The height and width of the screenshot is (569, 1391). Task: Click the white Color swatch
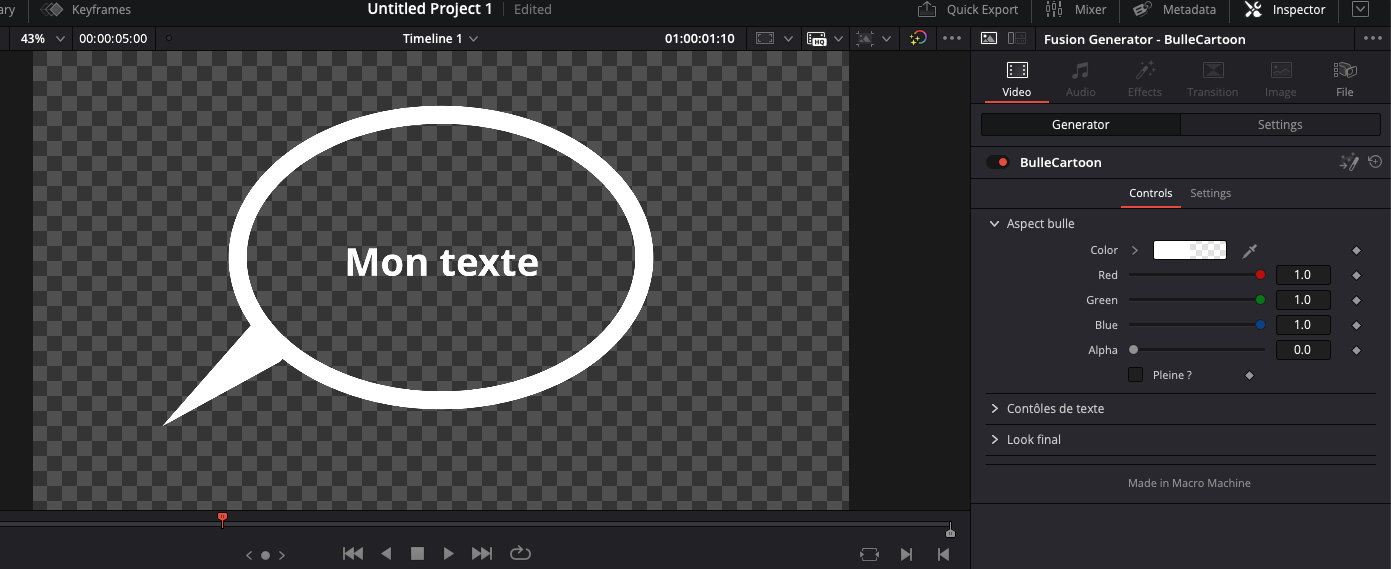point(1189,250)
